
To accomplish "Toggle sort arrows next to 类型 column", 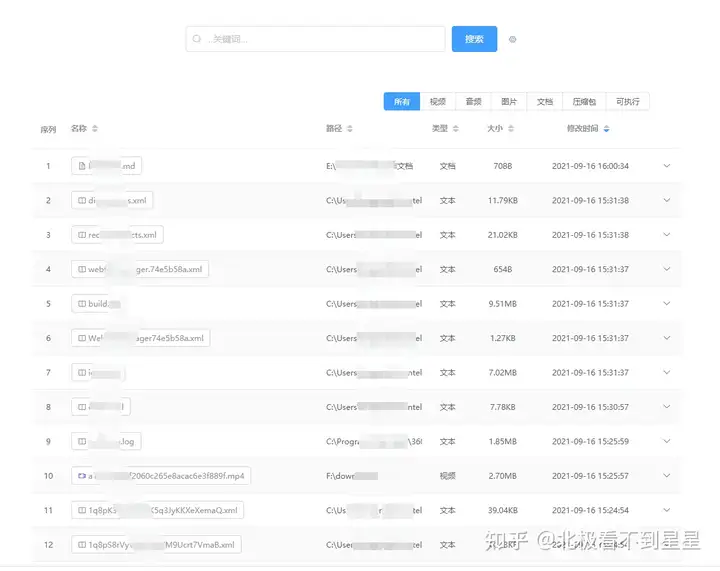I will [x=456, y=129].
